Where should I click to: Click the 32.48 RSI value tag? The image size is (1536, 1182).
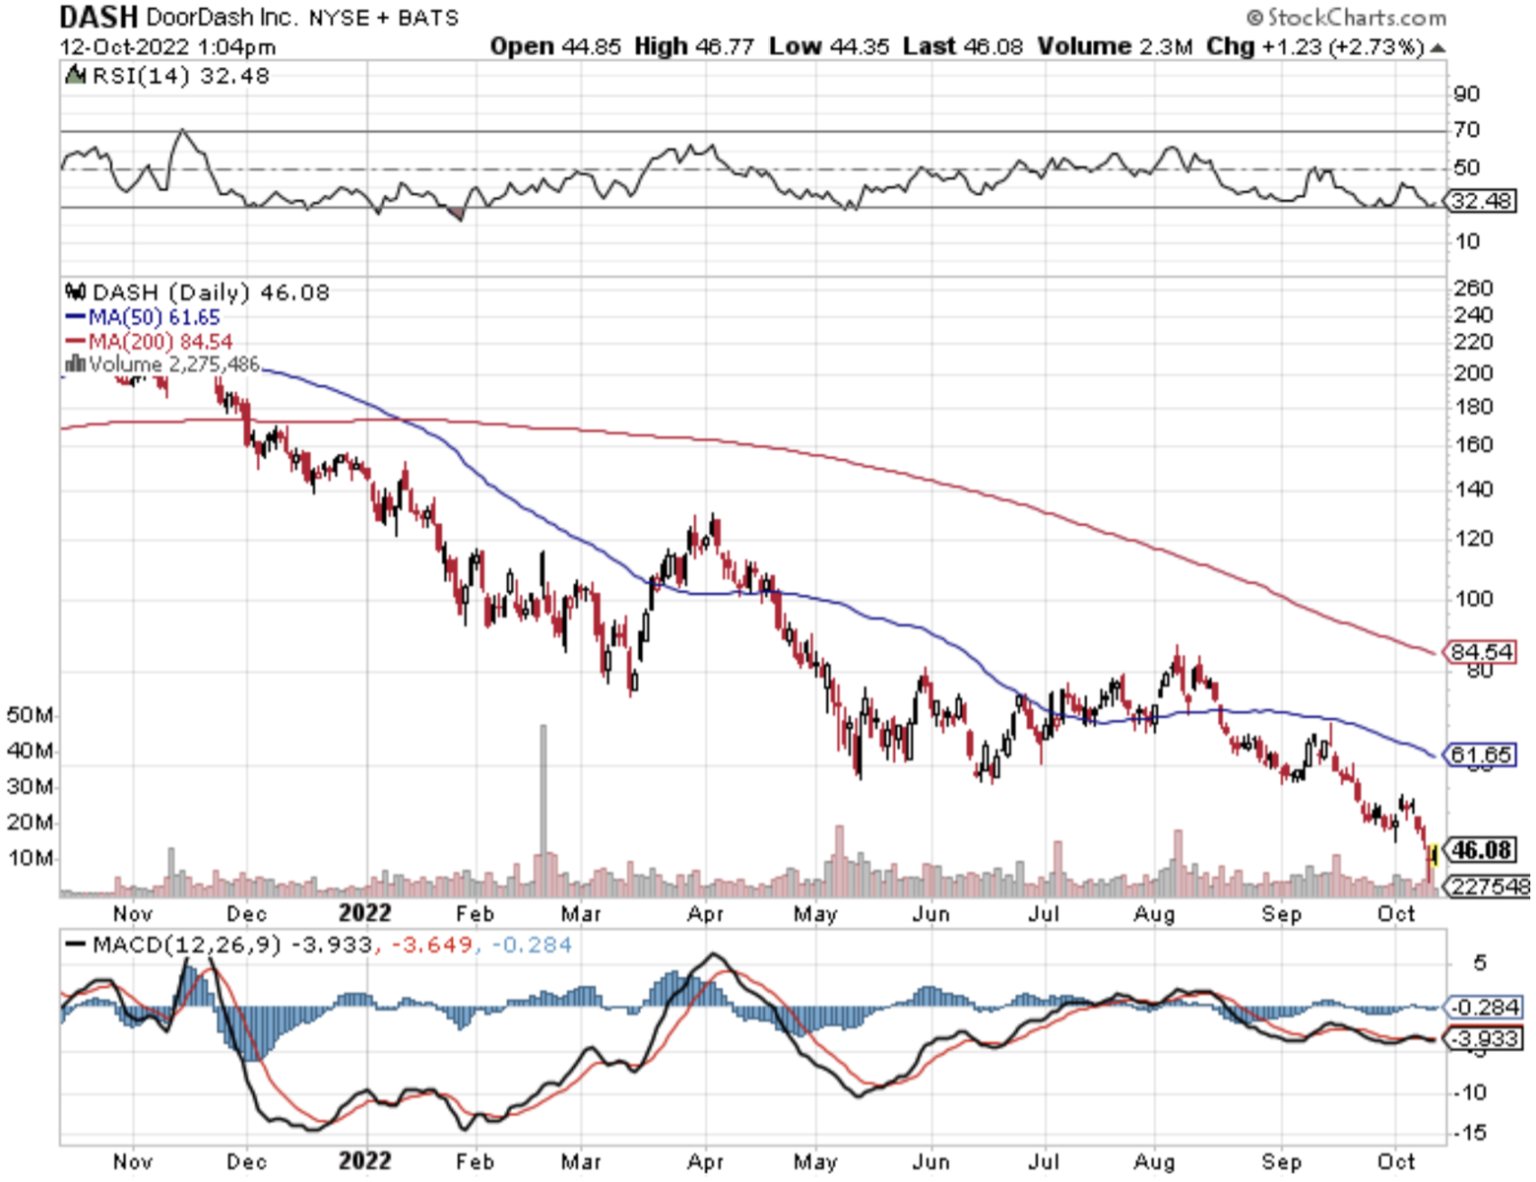pos(1482,201)
